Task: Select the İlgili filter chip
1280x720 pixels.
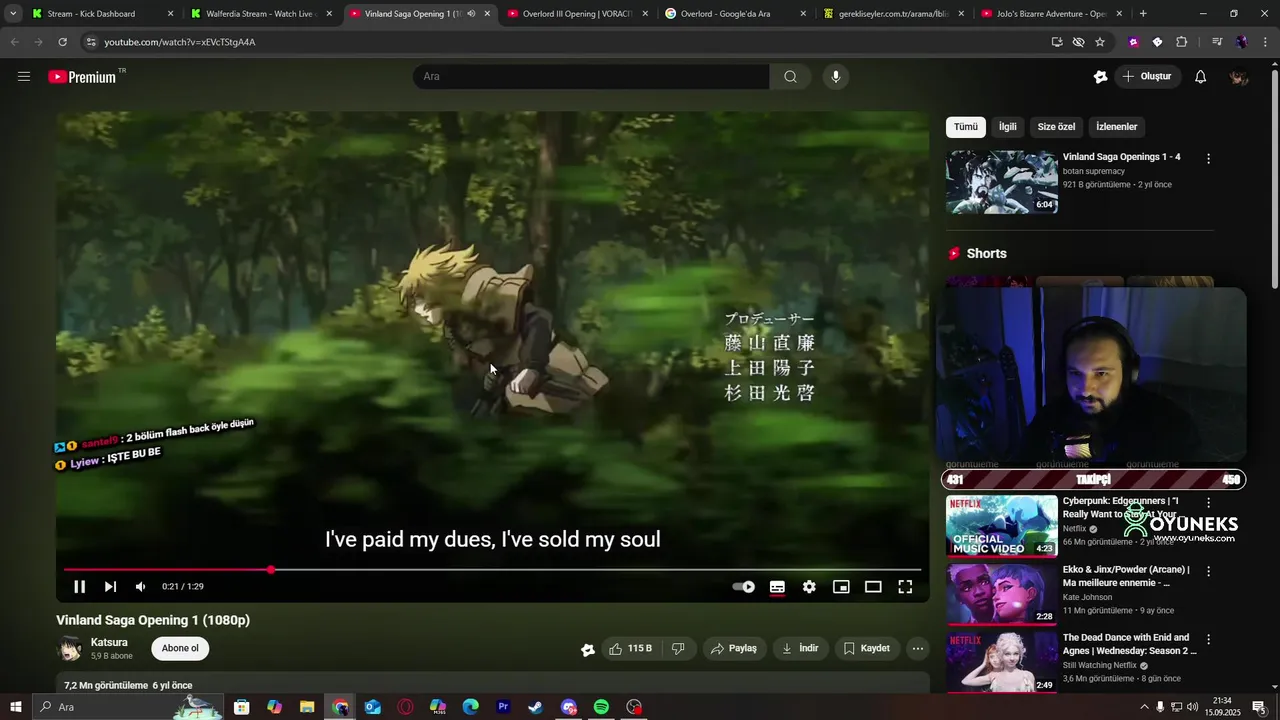Action: click(x=1008, y=127)
